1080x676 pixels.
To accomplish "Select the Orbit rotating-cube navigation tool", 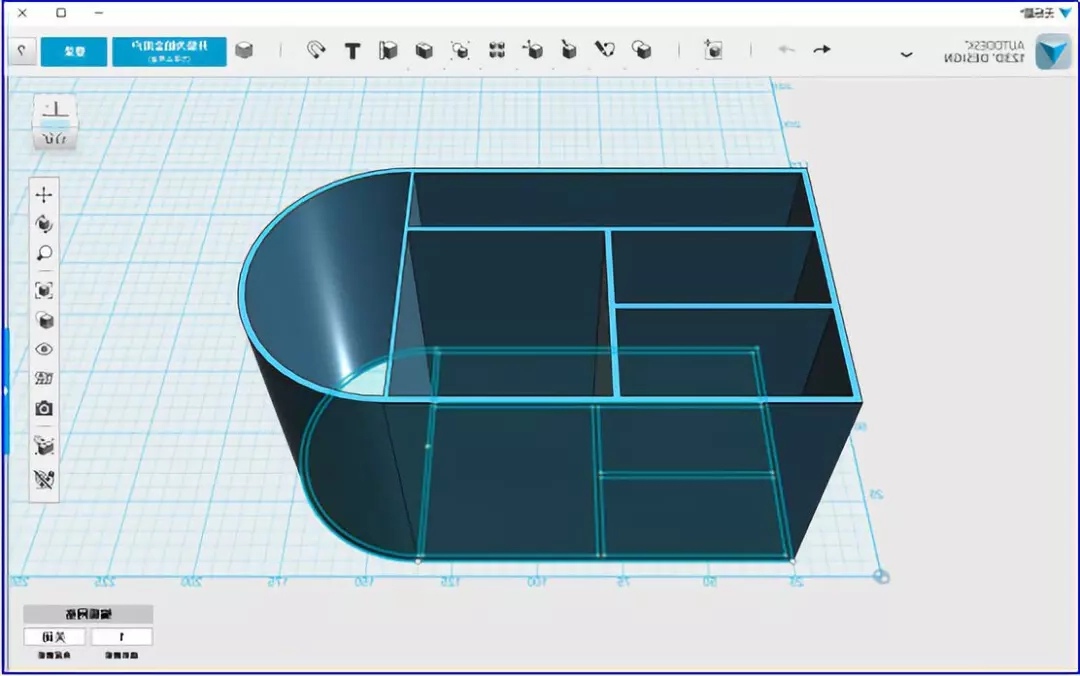I will coord(44,224).
